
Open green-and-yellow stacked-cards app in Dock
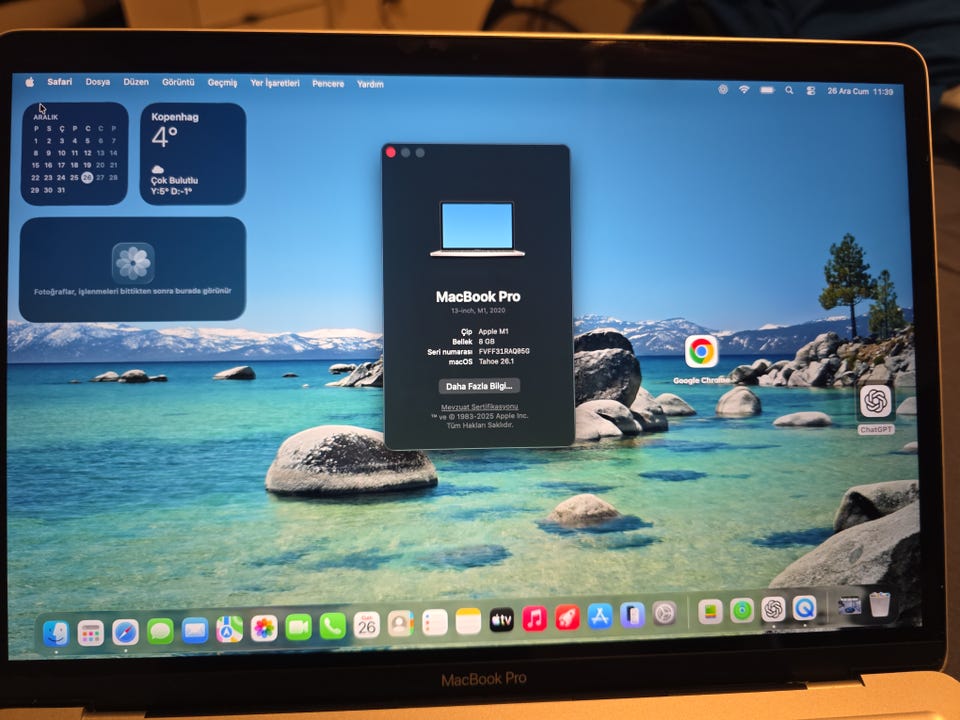pyautogui.click(x=710, y=612)
